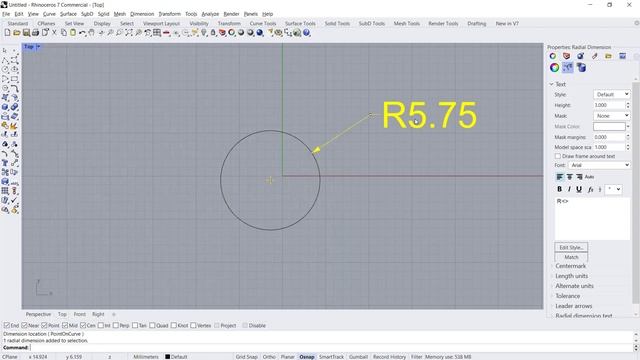This screenshot has height=360, width=640.
Task: Open a file with the folder icon
Action: click(x=17, y=33)
